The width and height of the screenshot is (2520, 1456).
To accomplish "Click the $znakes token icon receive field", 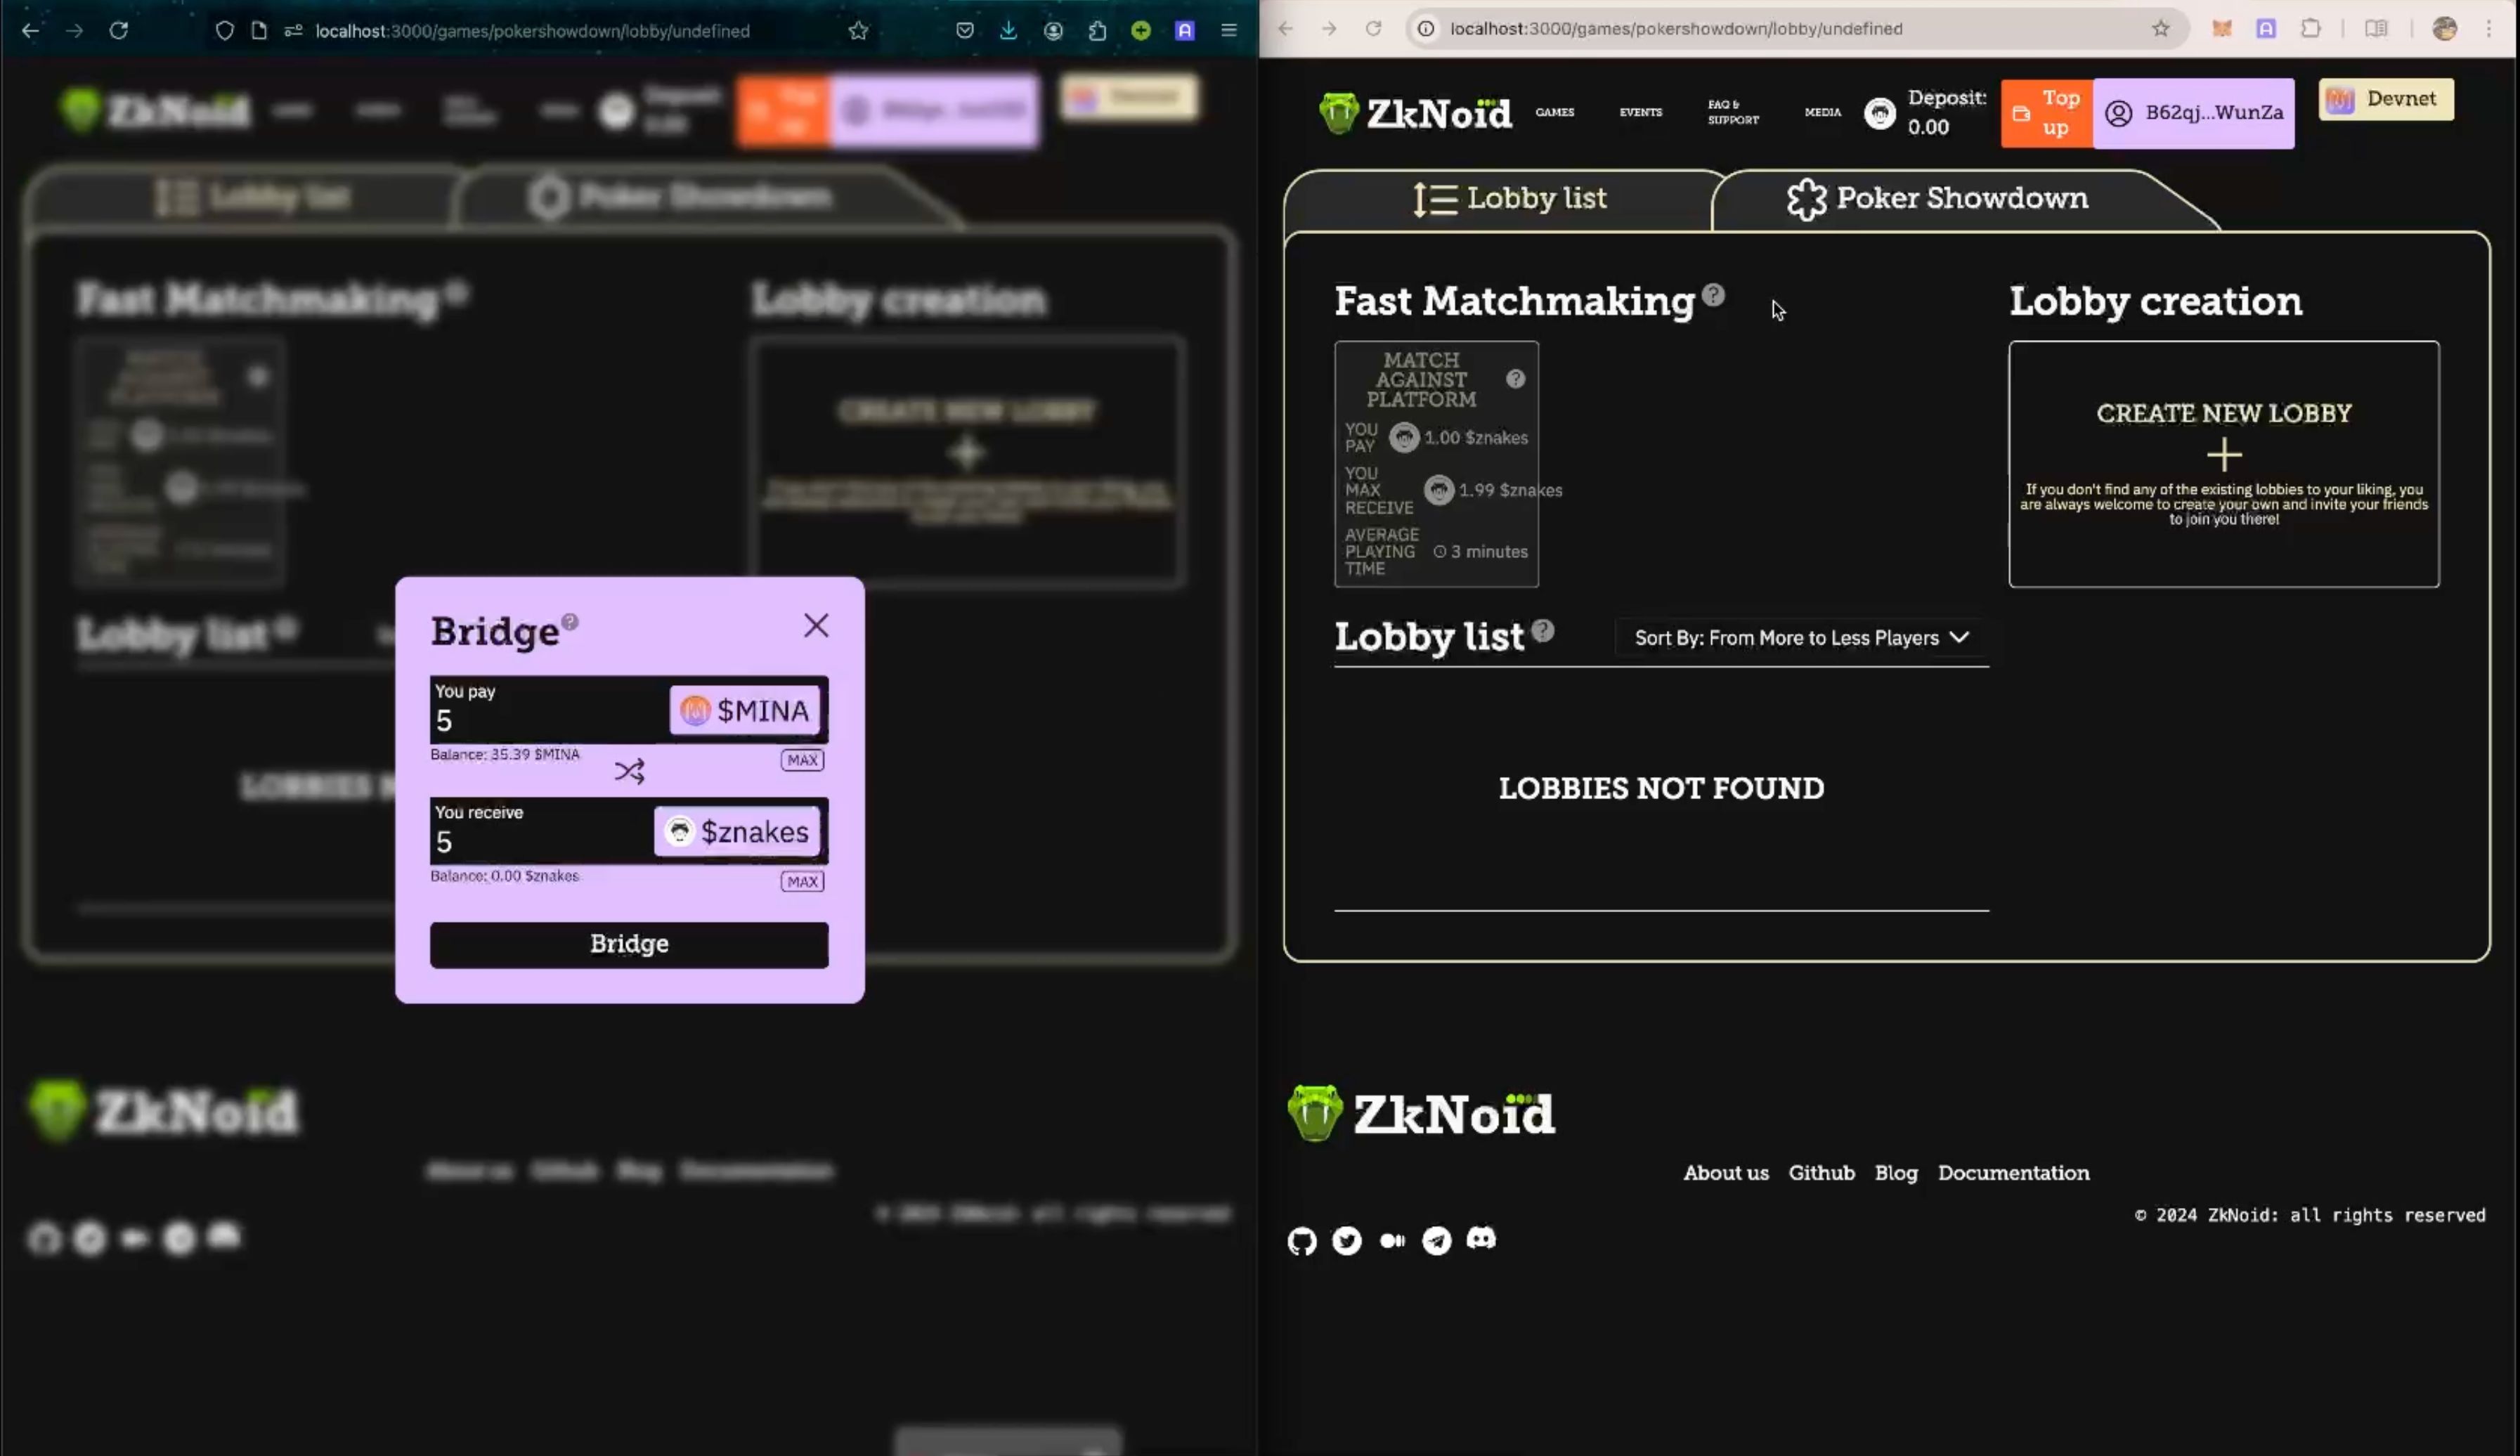I will coord(677,831).
